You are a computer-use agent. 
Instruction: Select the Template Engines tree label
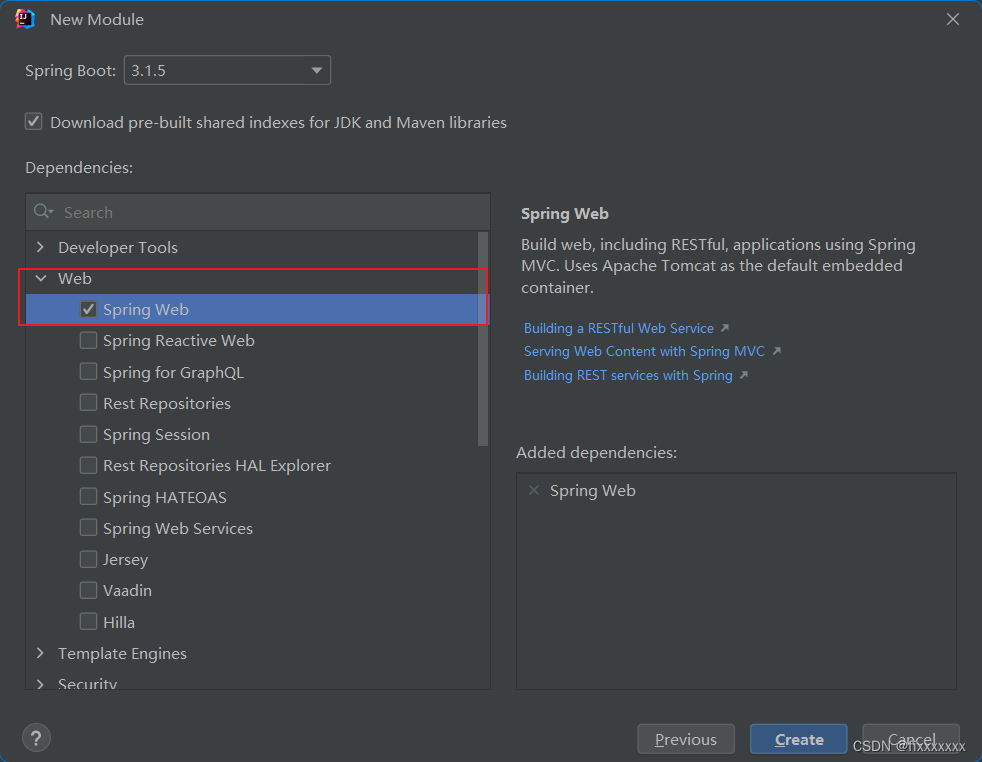122,653
